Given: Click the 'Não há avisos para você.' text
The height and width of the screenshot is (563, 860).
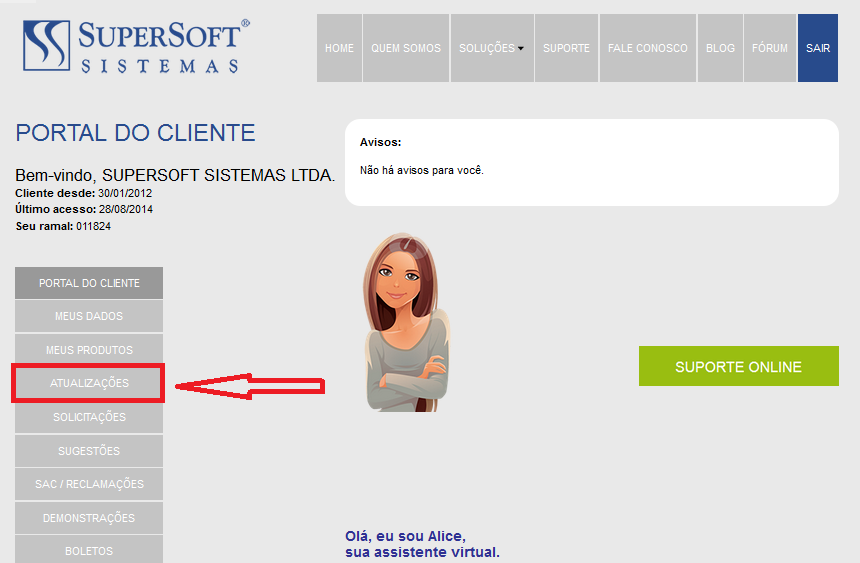Looking at the screenshot, I should (421, 170).
